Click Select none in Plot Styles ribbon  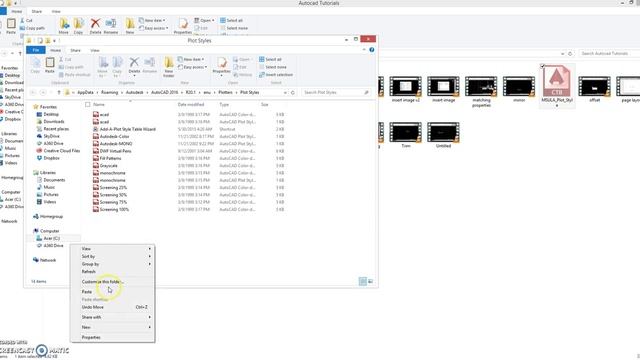tap(273, 67)
